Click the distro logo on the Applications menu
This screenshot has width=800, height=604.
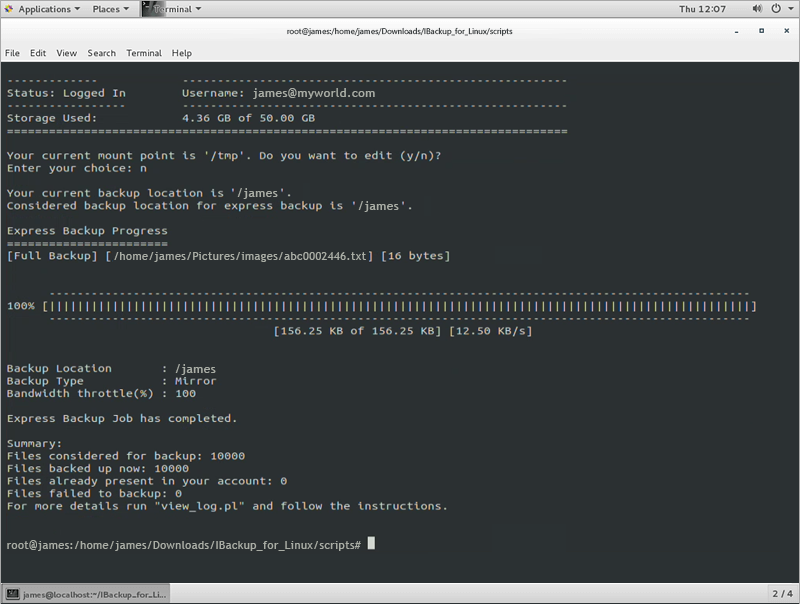pos(10,8)
